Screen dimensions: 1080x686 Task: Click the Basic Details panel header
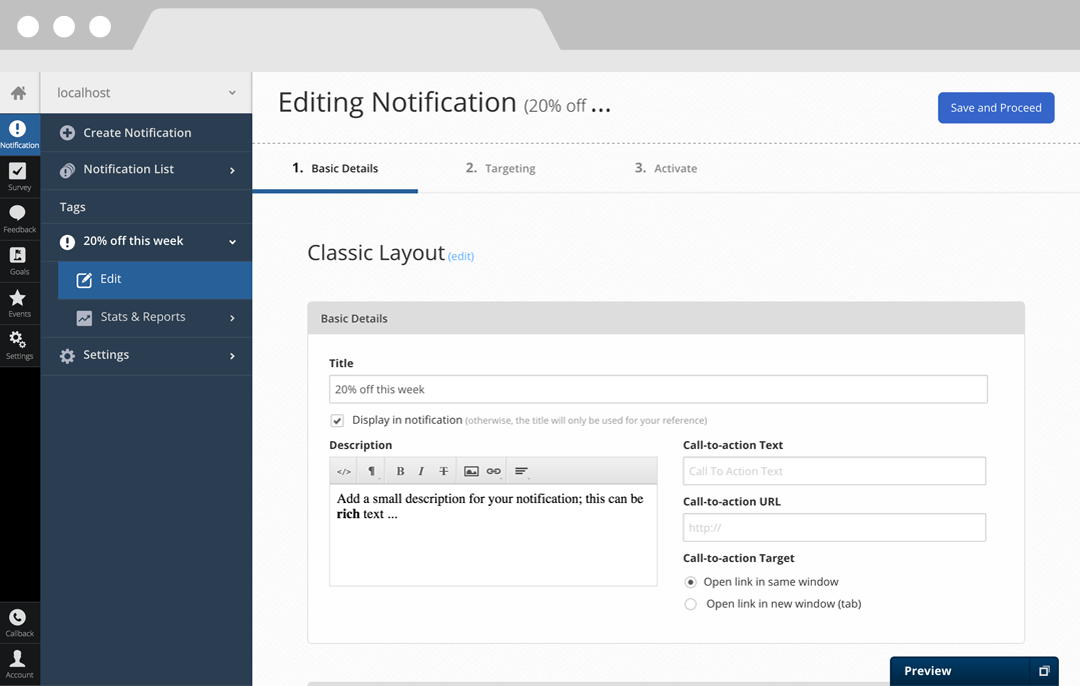[666, 318]
